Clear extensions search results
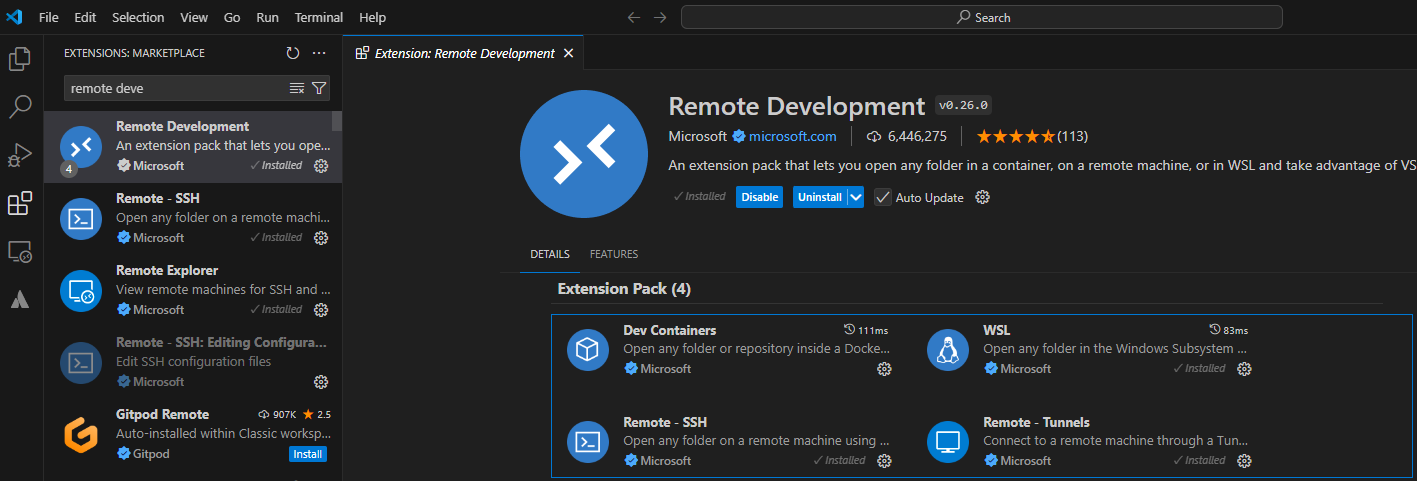The width and height of the screenshot is (1417, 481). [297, 88]
